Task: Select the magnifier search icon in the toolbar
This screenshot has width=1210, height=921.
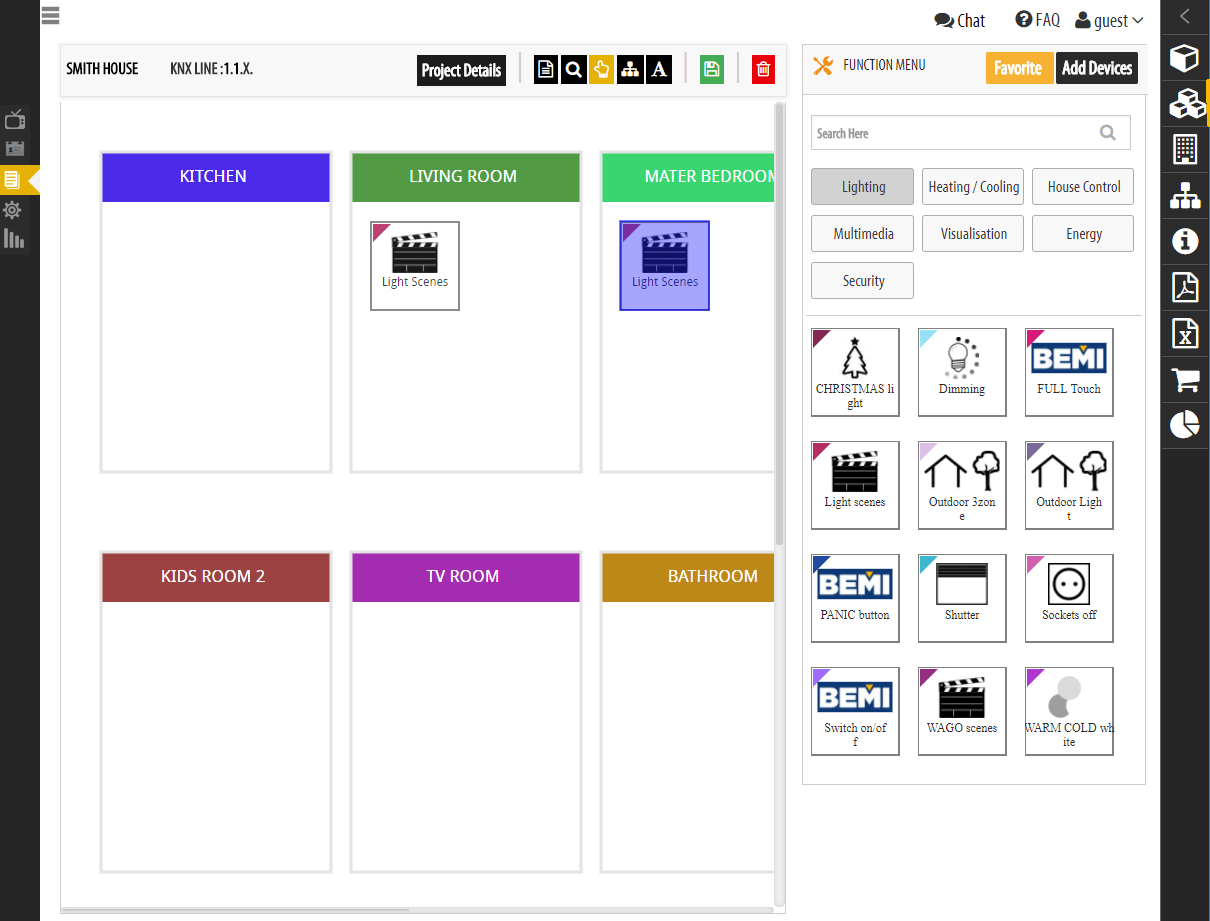Action: coord(573,70)
